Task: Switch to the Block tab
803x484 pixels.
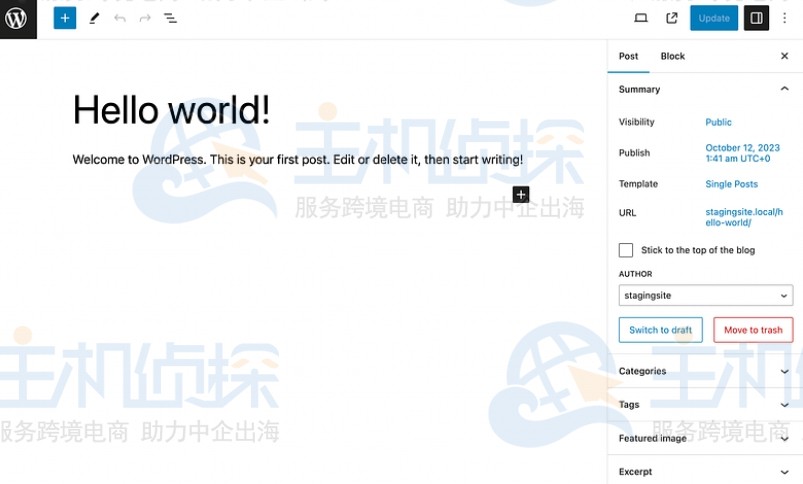Action: [x=673, y=56]
